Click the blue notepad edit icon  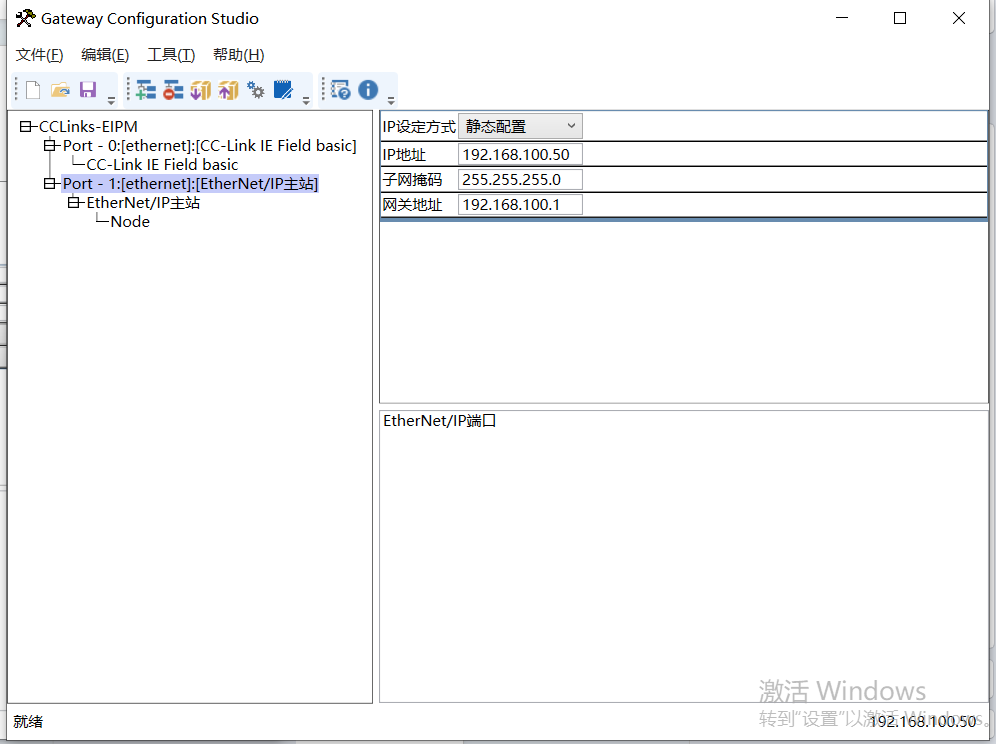pyautogui.click(x=283, y=90)
